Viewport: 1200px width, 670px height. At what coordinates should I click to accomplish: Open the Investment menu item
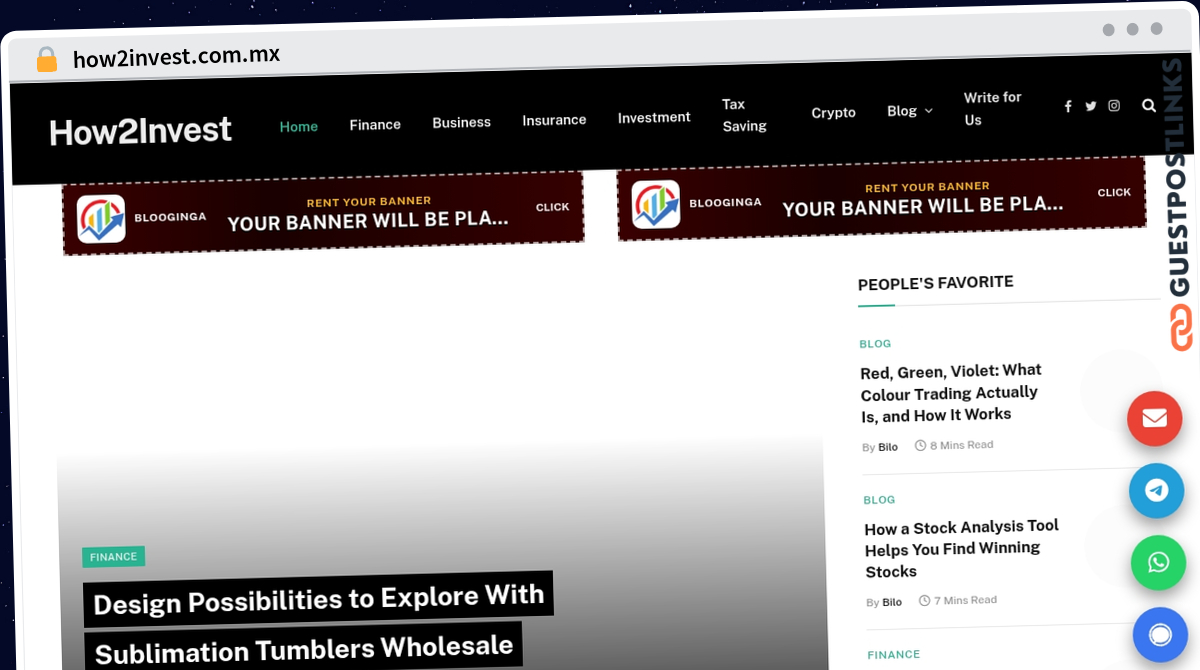pos(654,117)
